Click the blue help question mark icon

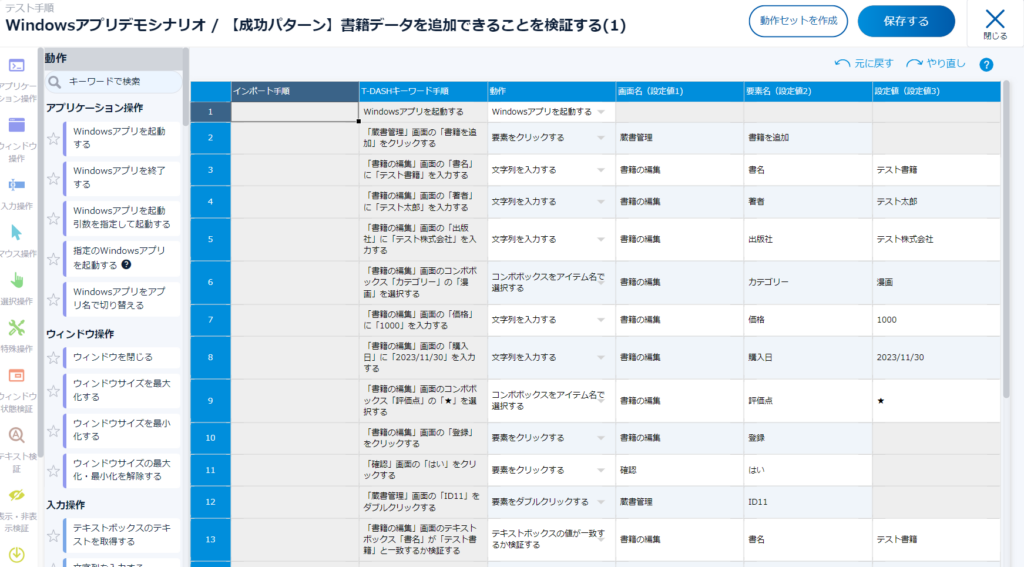click(x=986, y=65)
